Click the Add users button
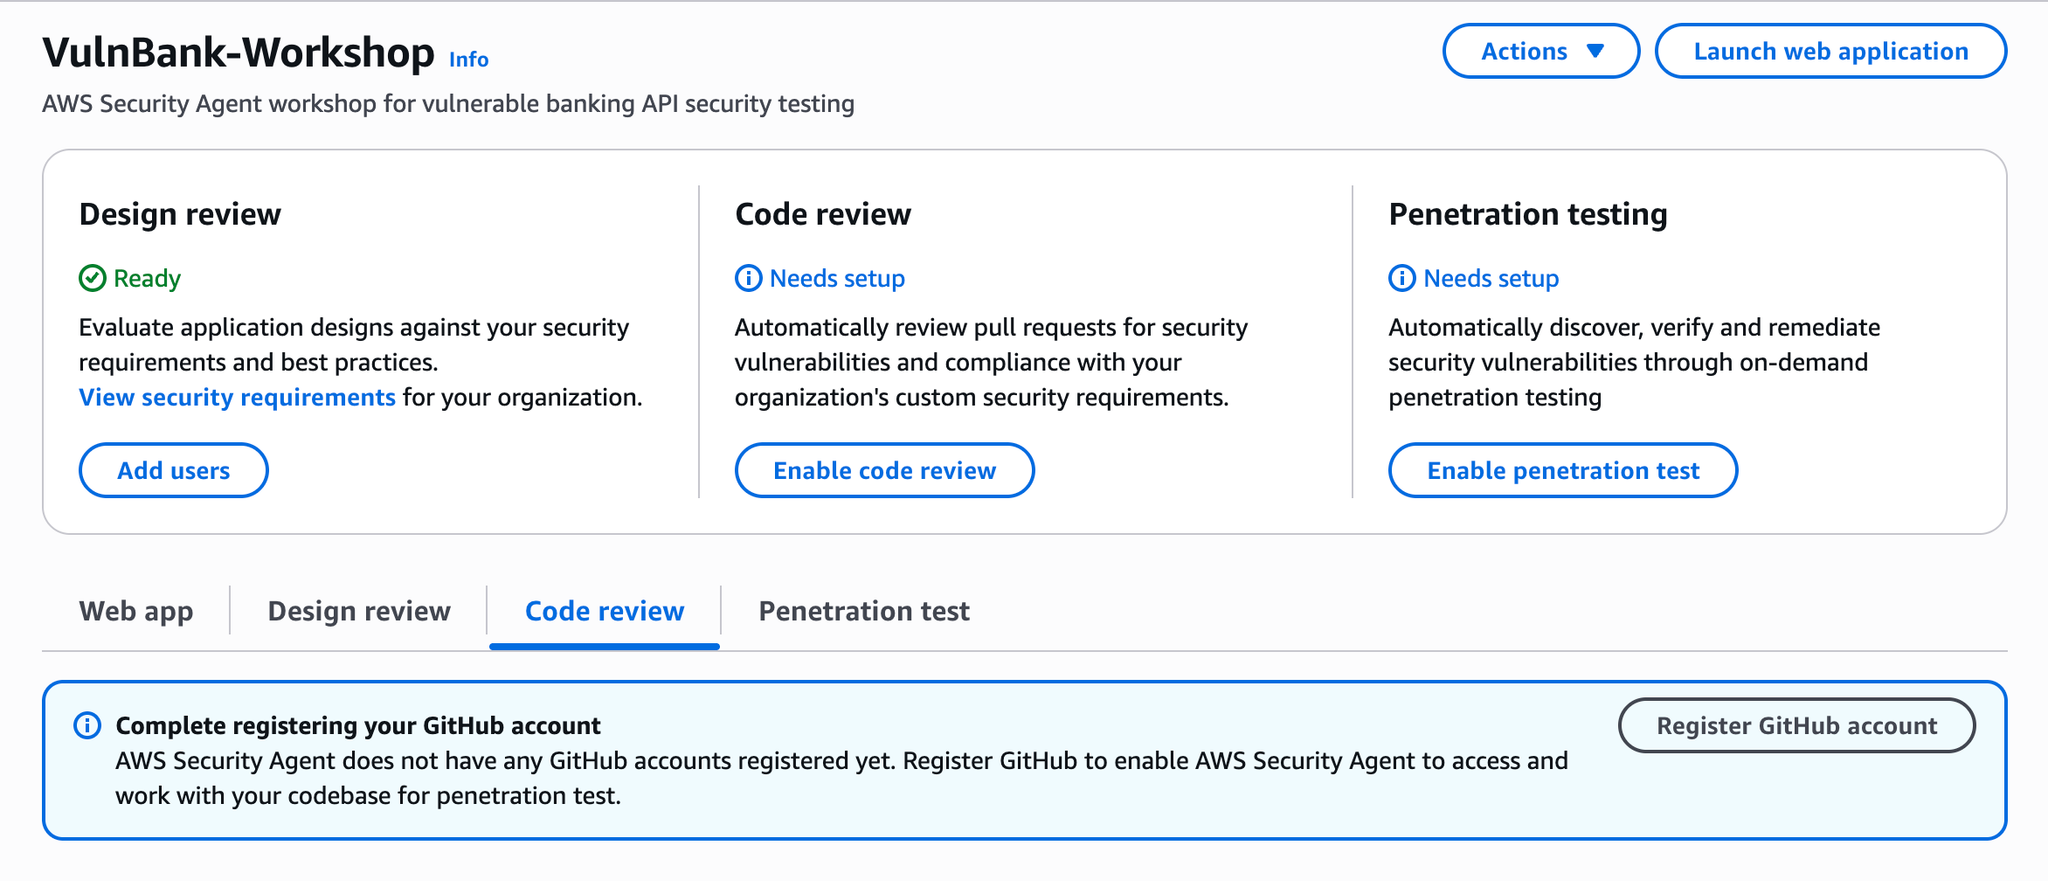The width and height of the screenshot is (2048, 881). pos(173,470)
